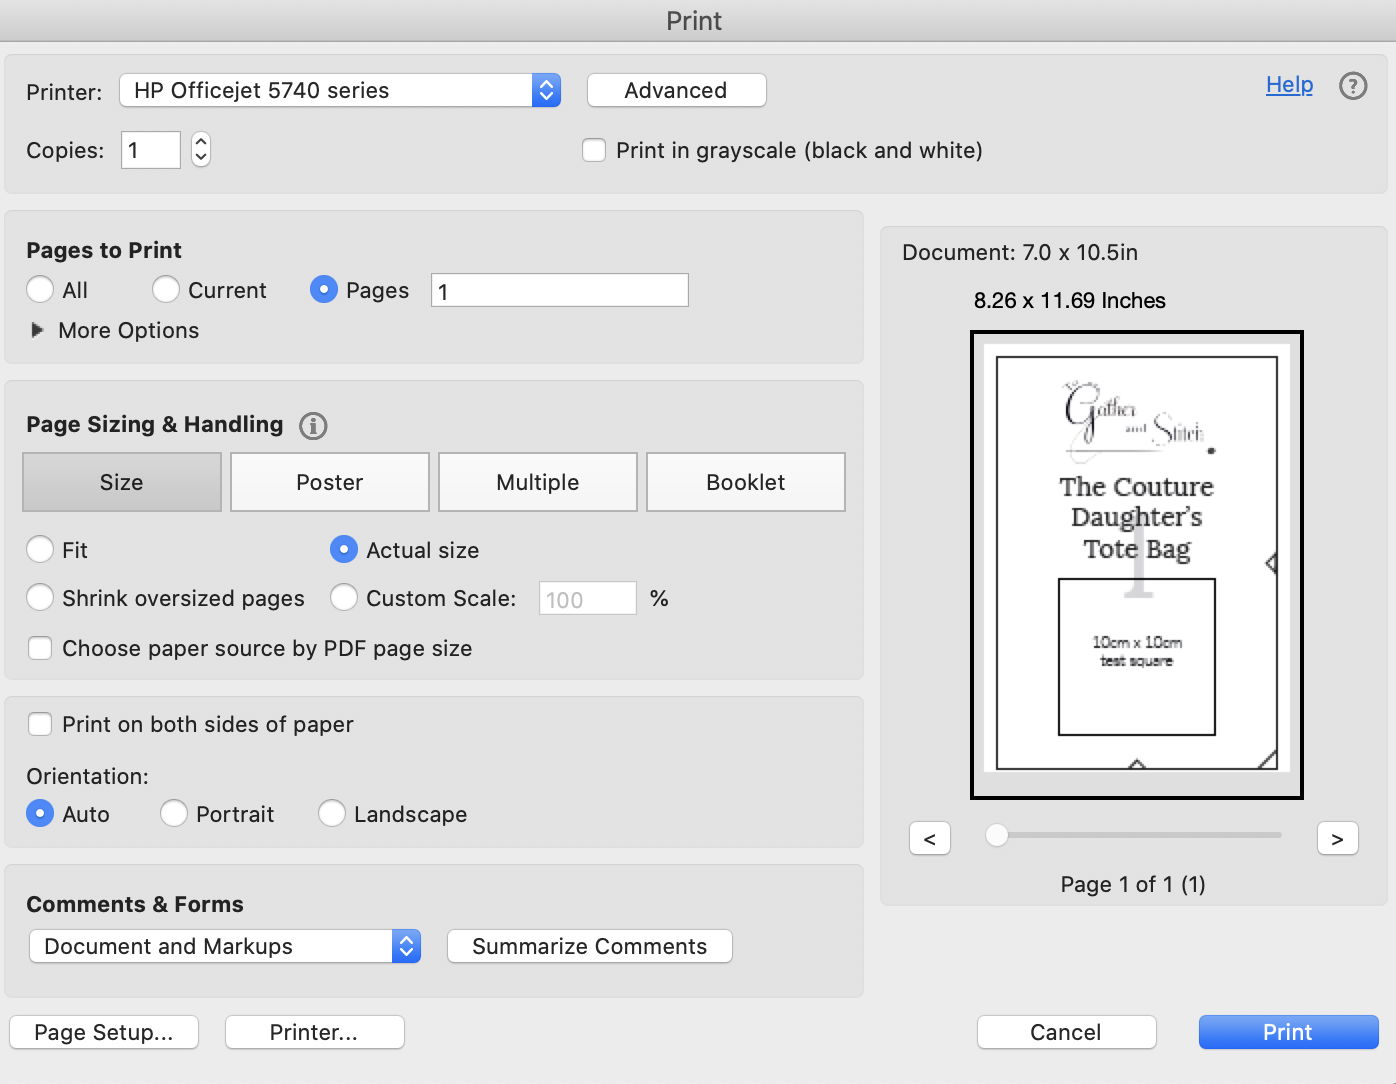
Task: Go to previous preview page arrow
Action: [x=930, y=838]
